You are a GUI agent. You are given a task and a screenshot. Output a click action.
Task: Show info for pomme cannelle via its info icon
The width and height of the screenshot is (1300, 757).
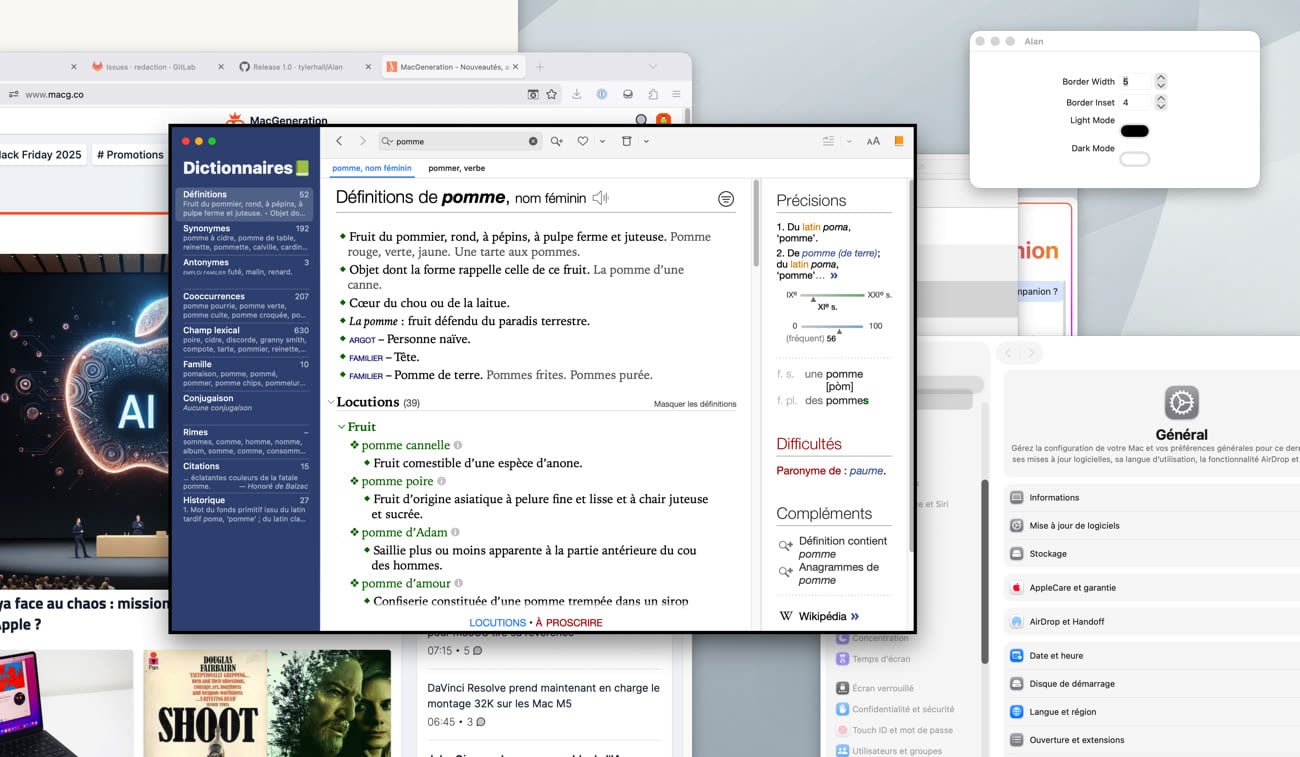click(458, 446)
